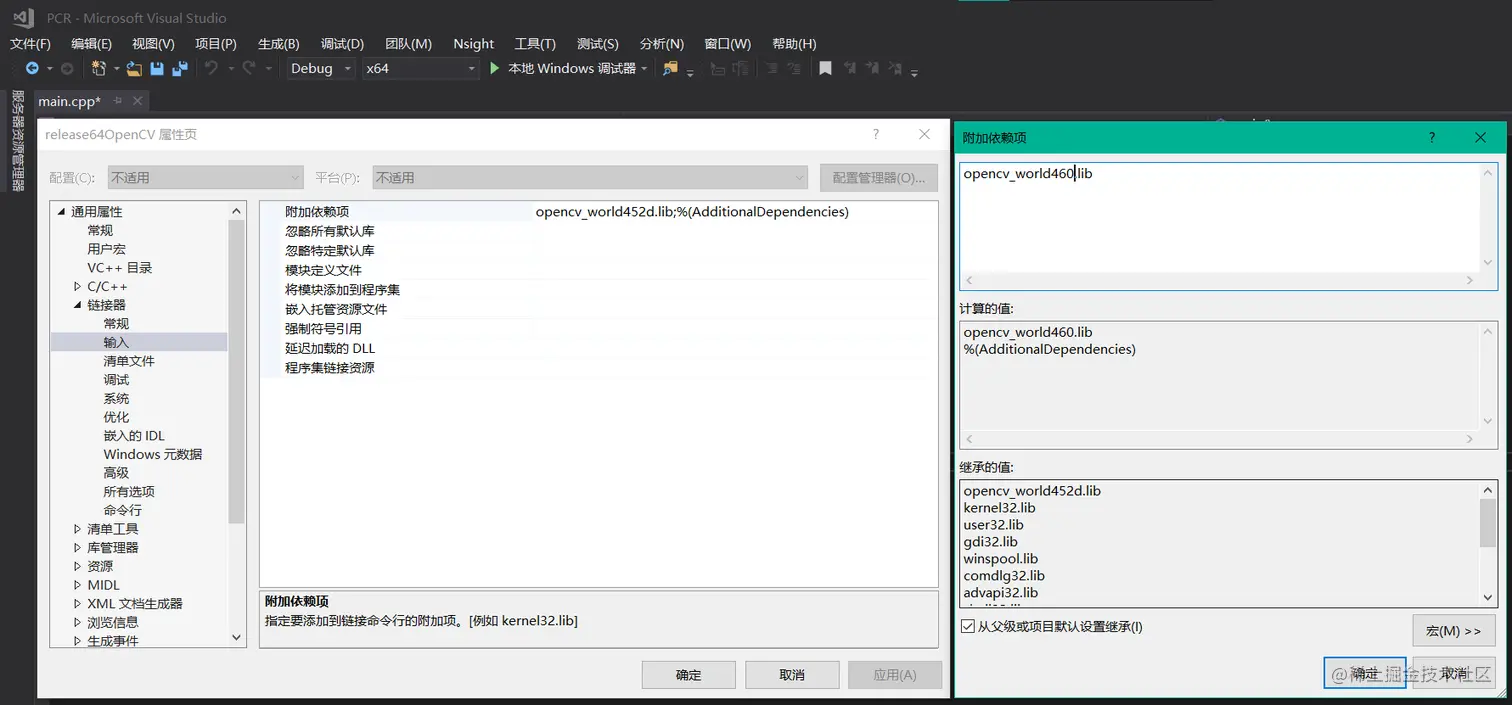1512x705 pixels.
Task: Click kernel32.lib in inherited values list
Action: coord(999,508)
